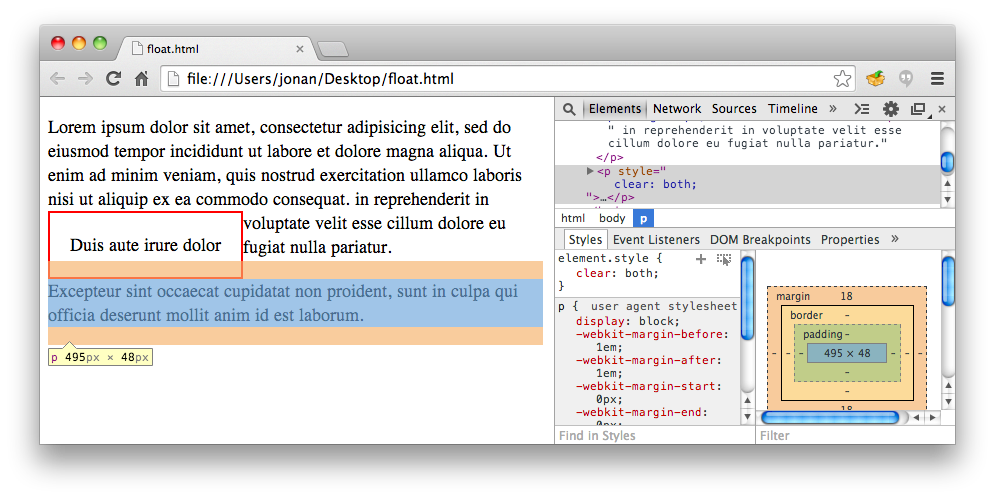Click the Styles pane scroll down arrow
Image resolution: width=995 pixels, height=499 pixels.
748,417
